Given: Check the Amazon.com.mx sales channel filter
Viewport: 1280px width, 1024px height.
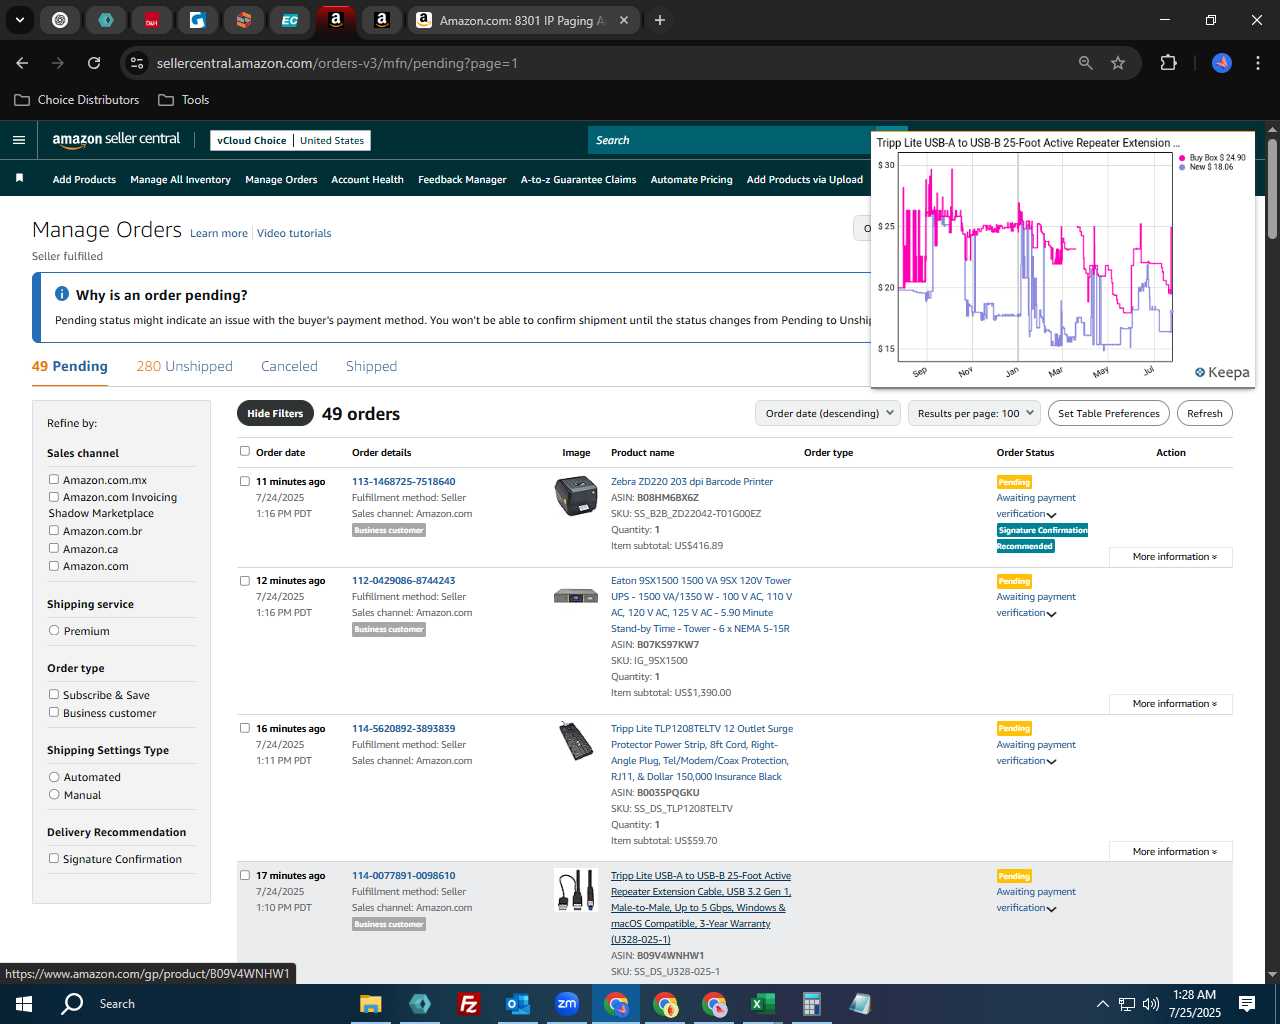Looking at the screenshot, I should tap(54, 480).
